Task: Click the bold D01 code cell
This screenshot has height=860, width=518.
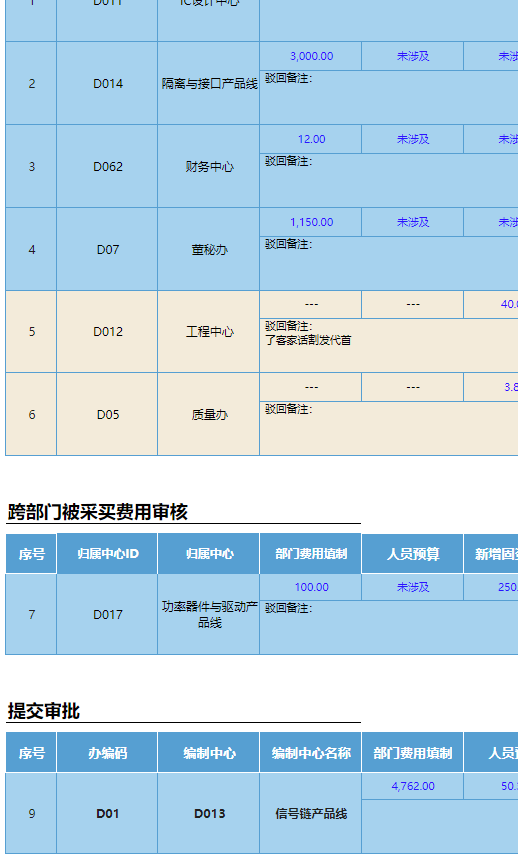Action: point(108,813)
